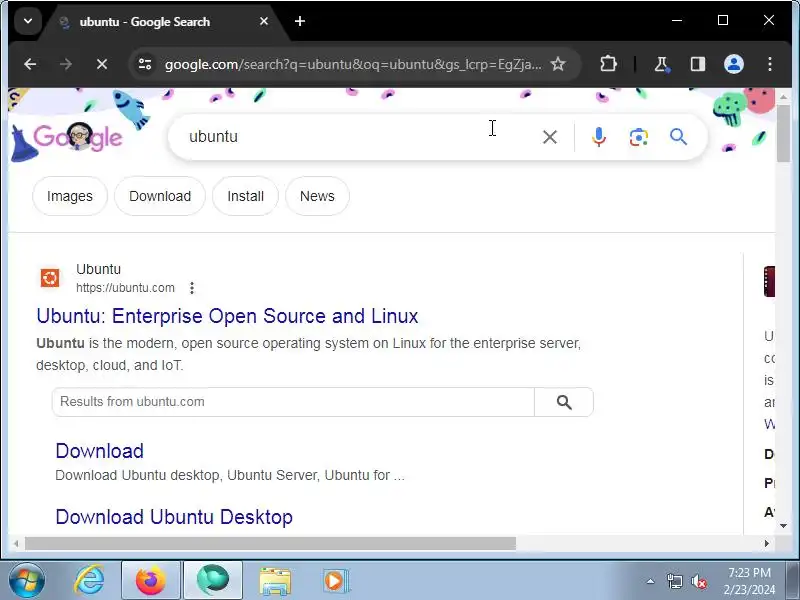This screenshot has width=800, height=600.
Task: Open the side panel
Action: point(698,64)
